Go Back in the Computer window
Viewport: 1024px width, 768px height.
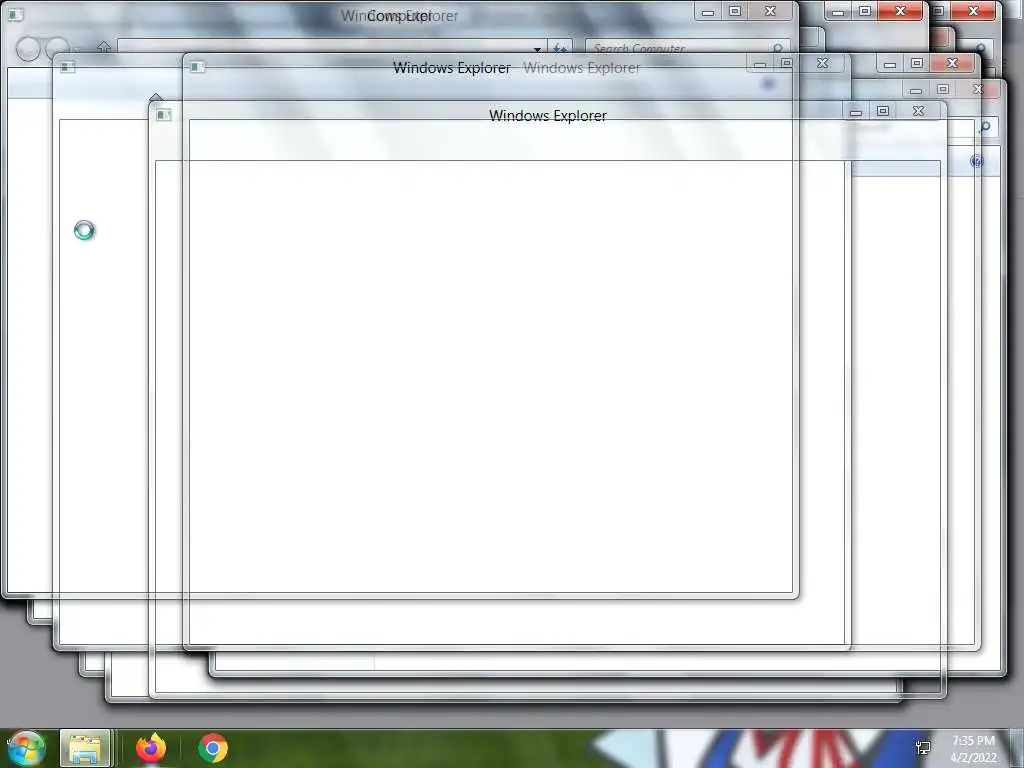pyautogui.click(x=28, y=49)
